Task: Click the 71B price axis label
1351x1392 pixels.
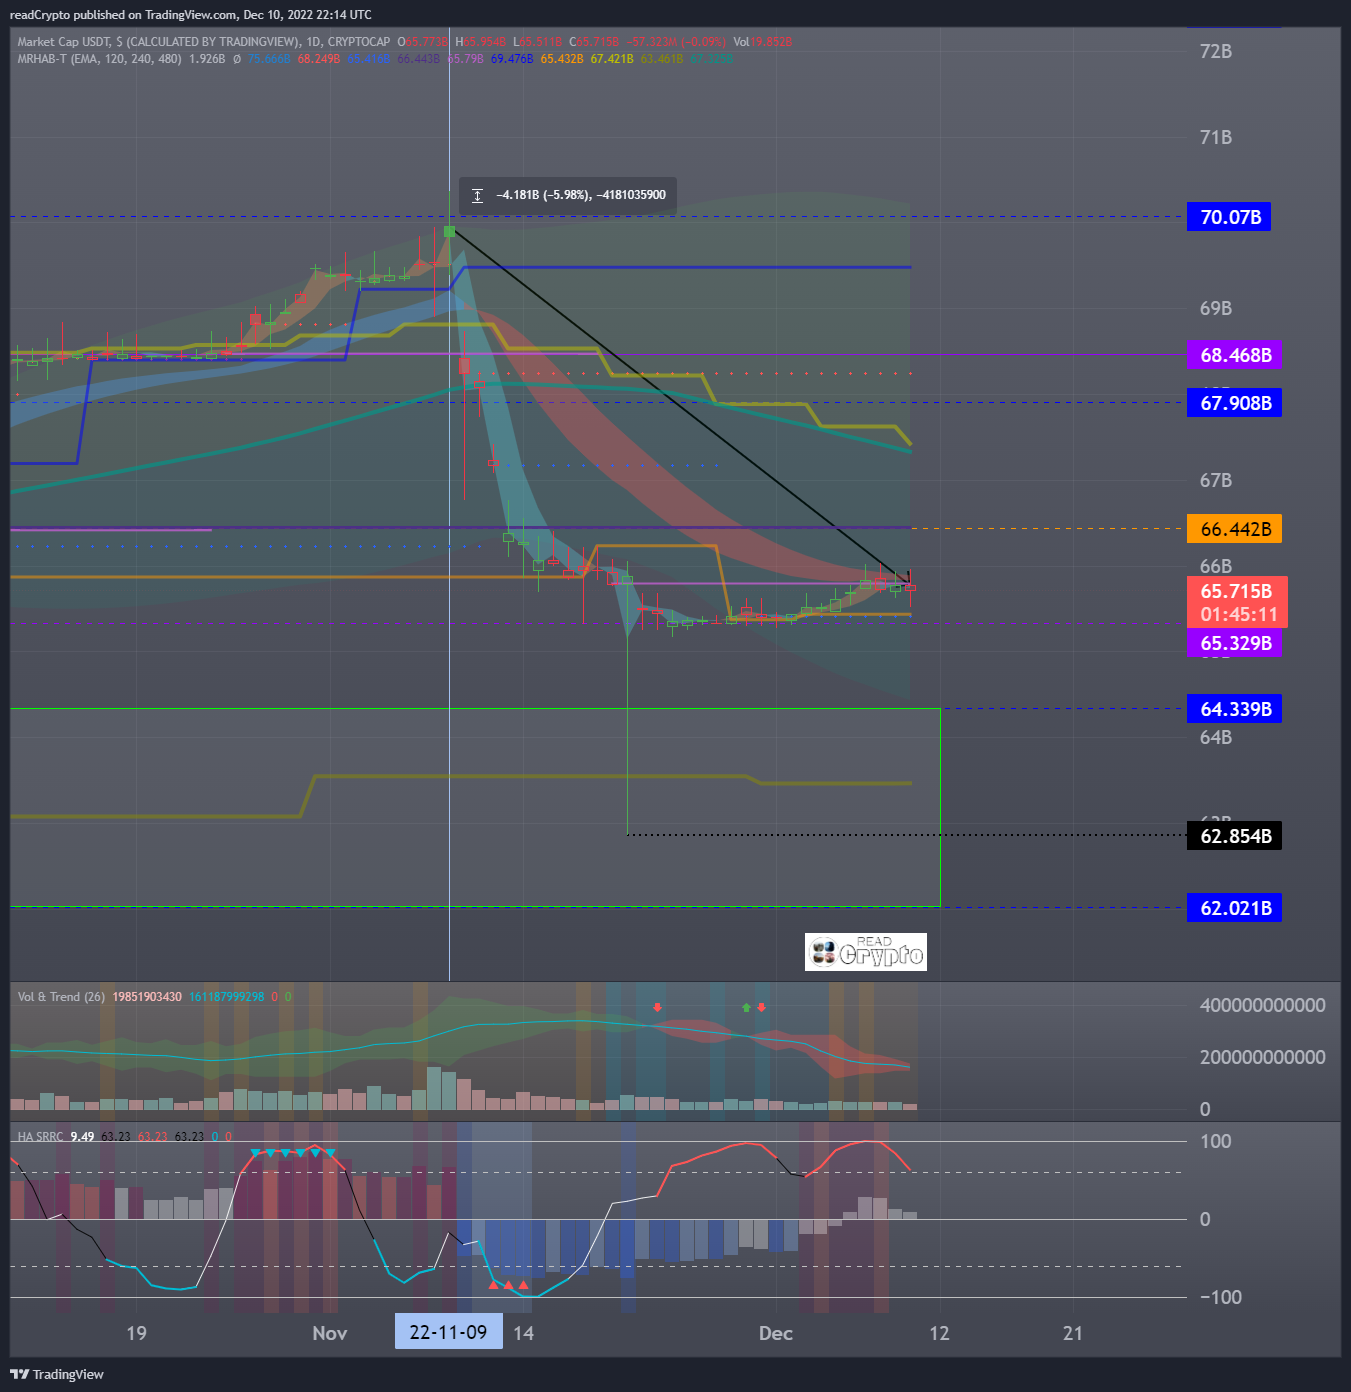Action: coord(1216,137)
